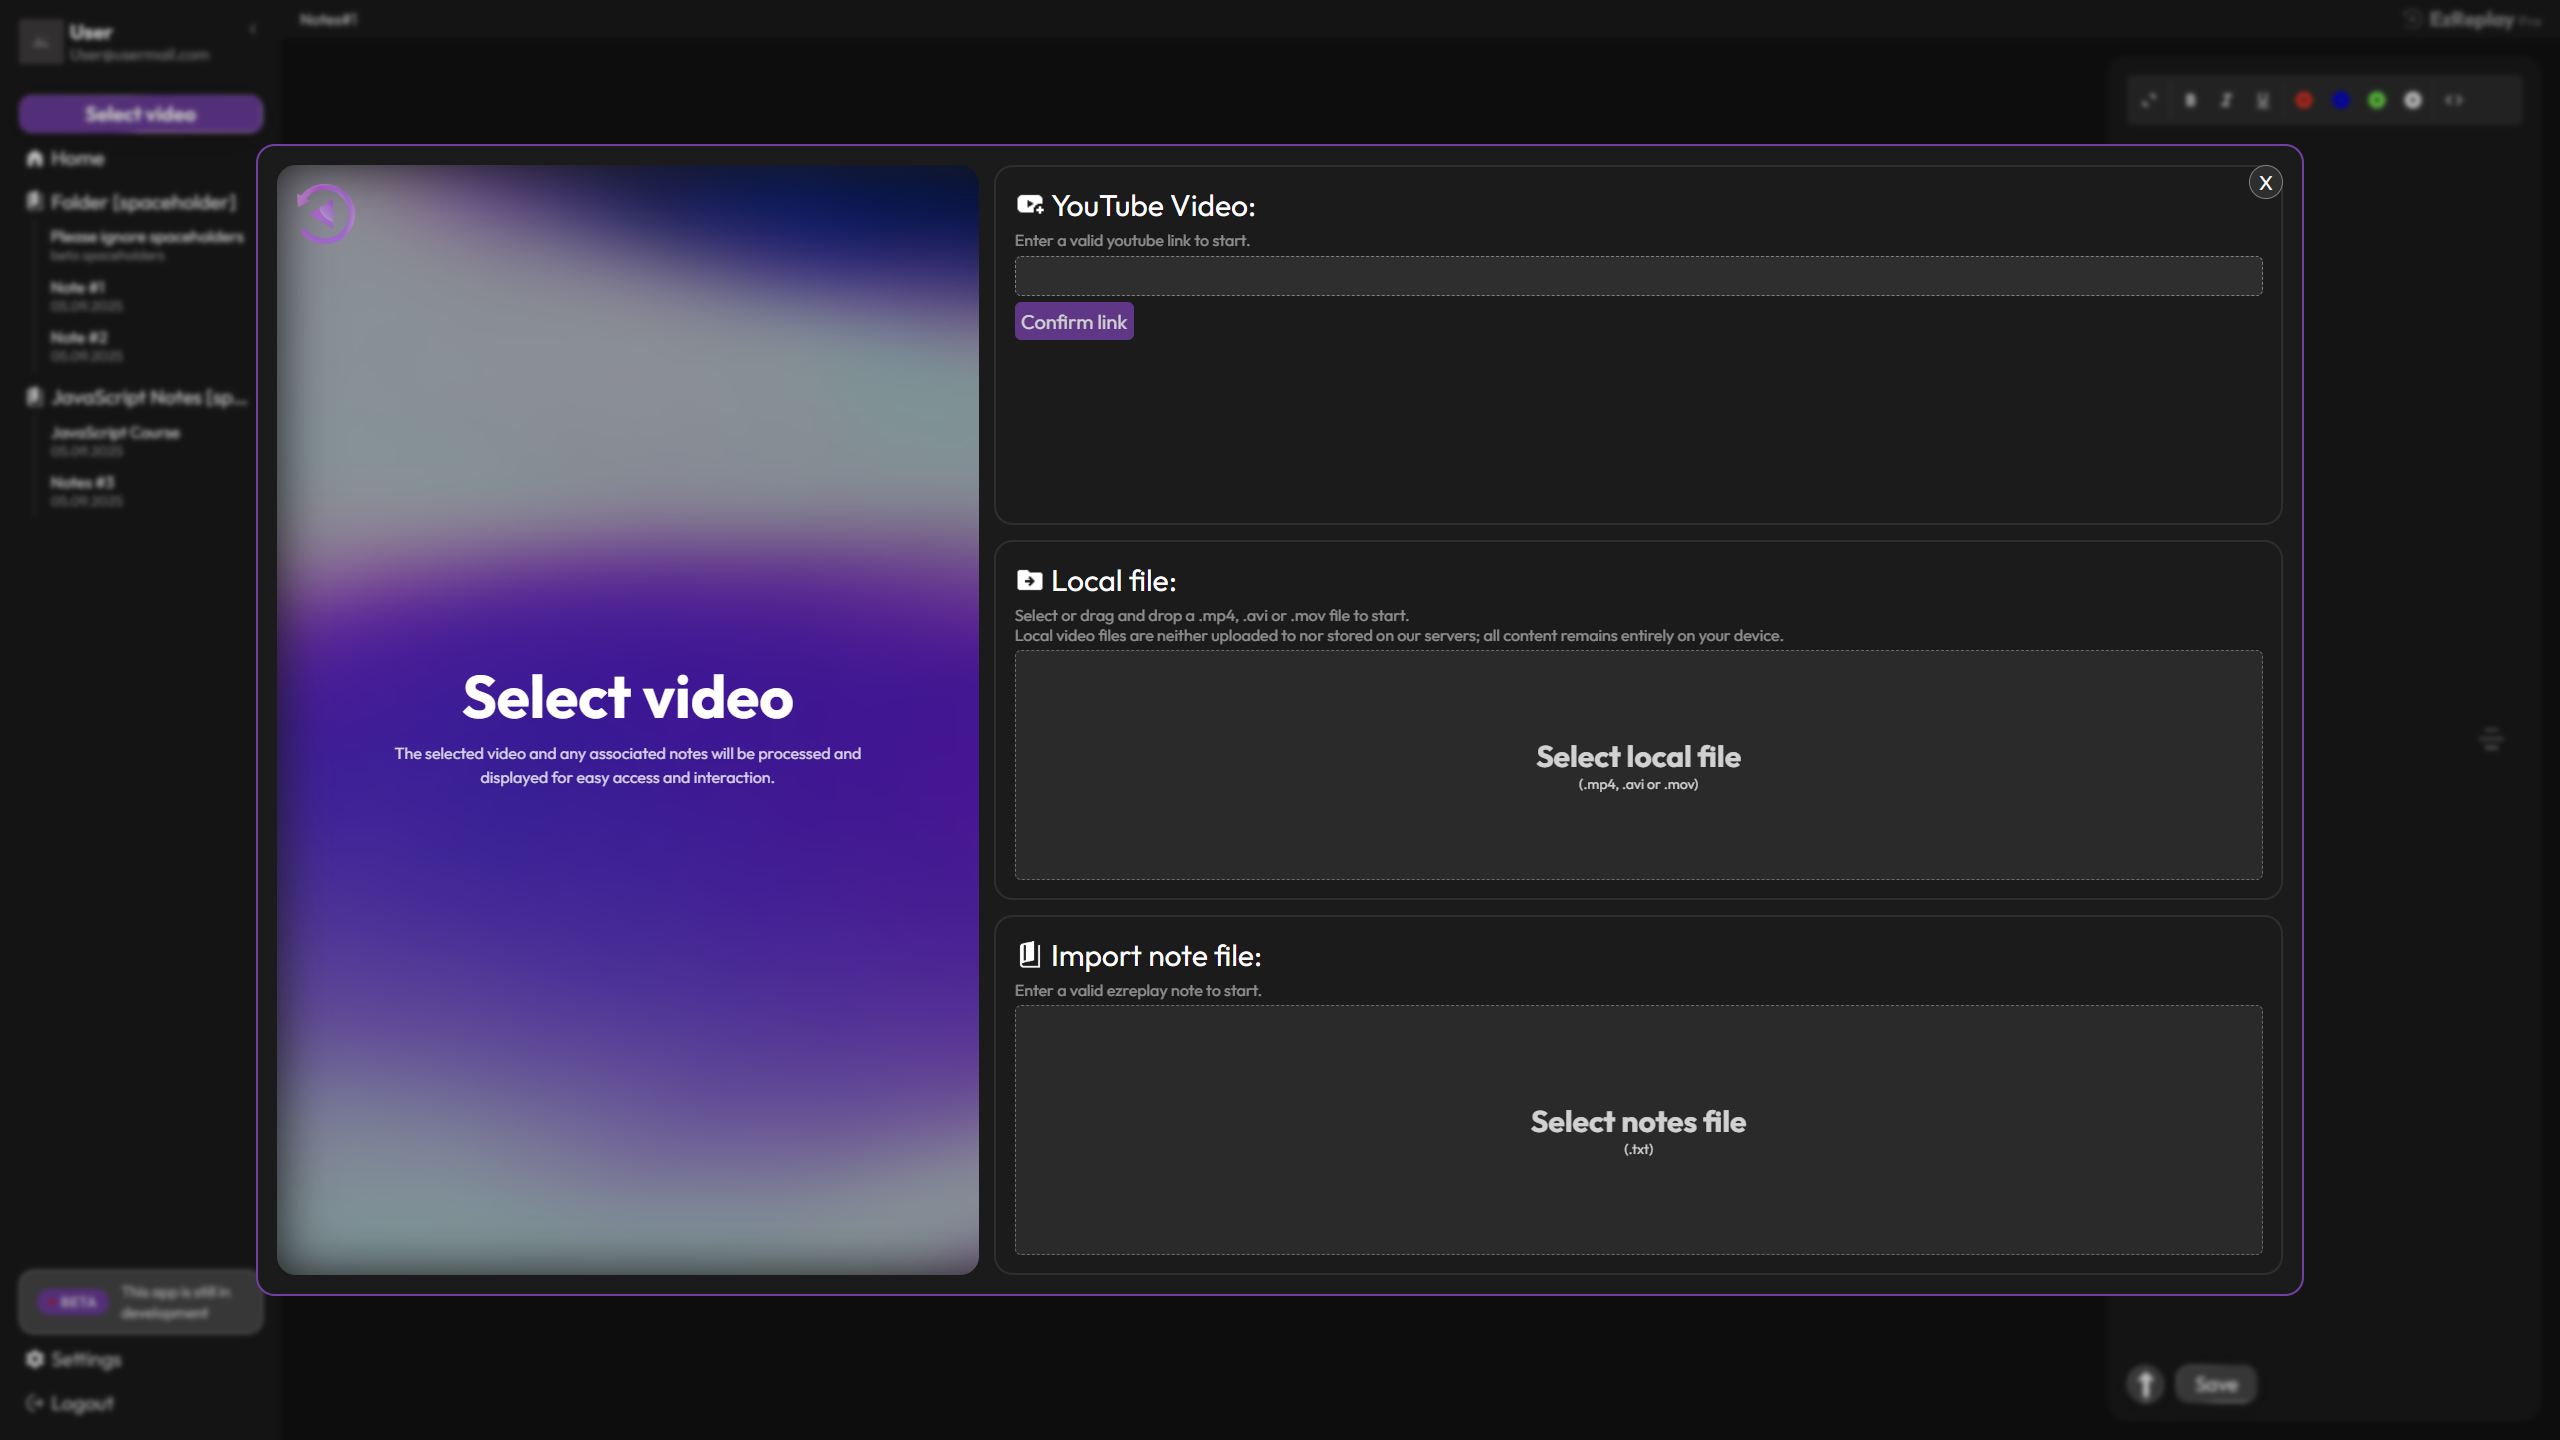This screenshot has height=1440, width=2560.
Task: Apply underline formatting in the notes toolbar
Action: coord(2262,100)
